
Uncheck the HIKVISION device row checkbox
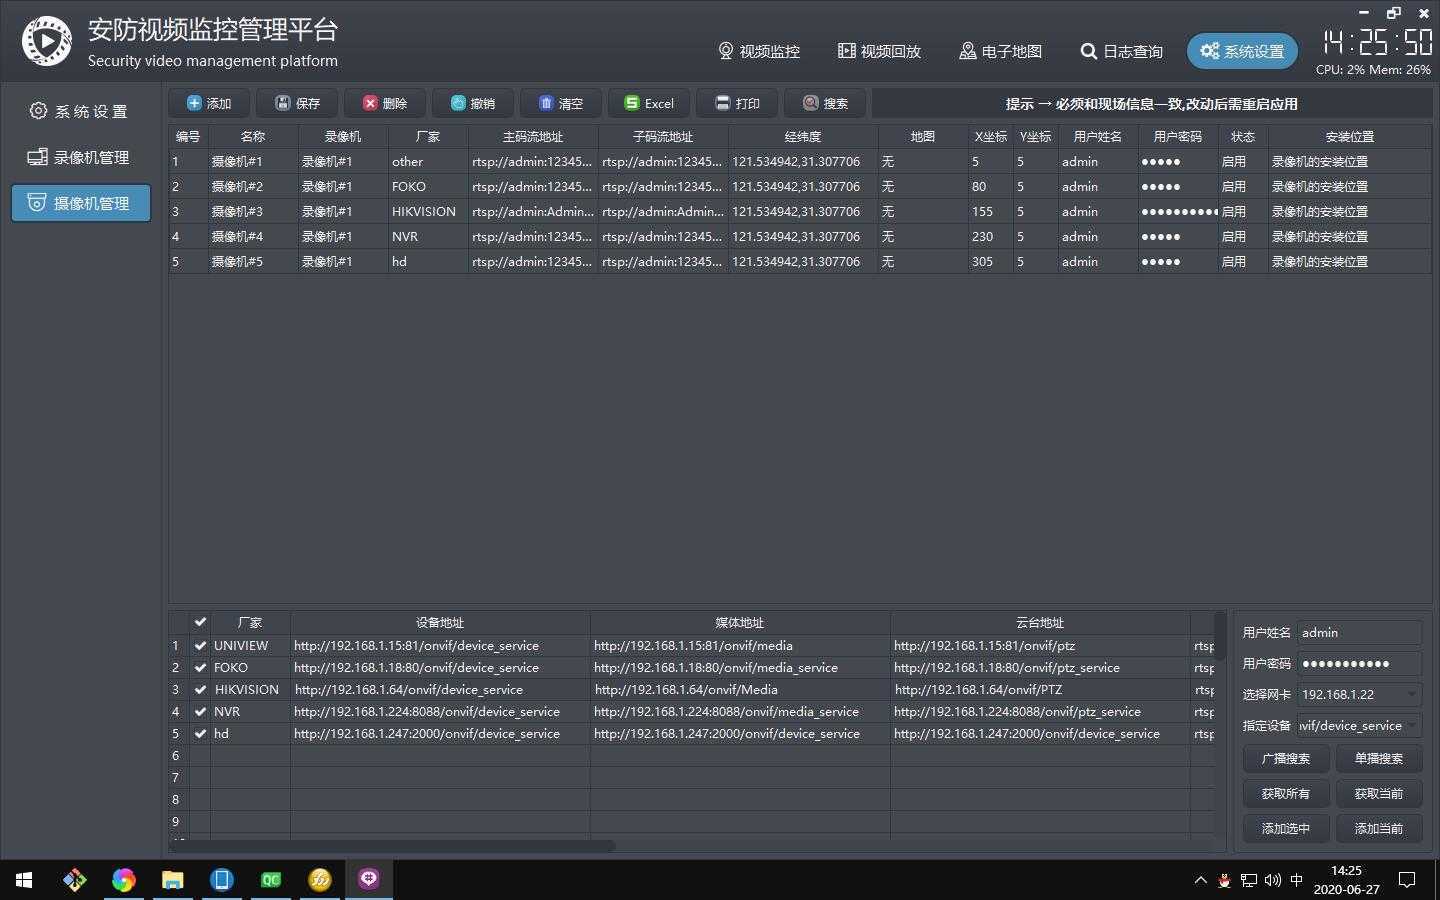coord(200,690)
